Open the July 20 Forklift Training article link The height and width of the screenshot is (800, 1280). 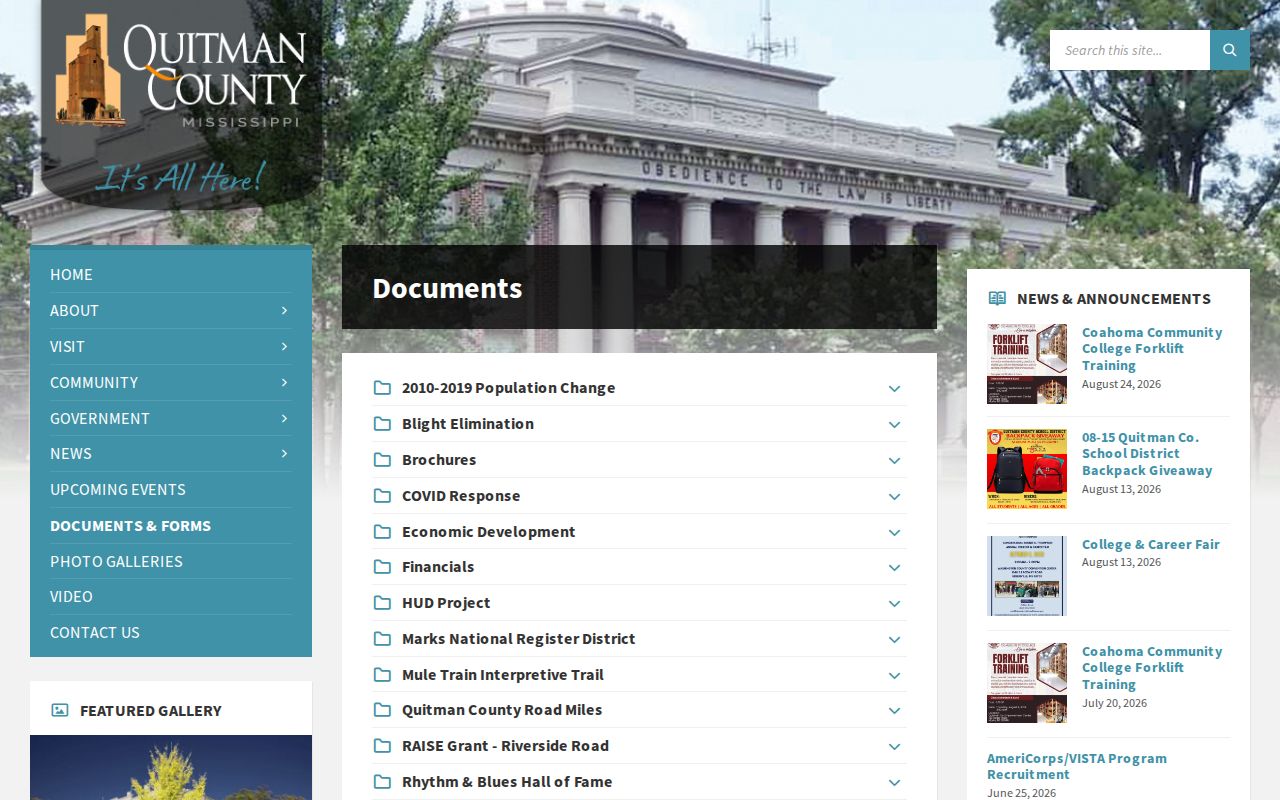[1152, 667]
